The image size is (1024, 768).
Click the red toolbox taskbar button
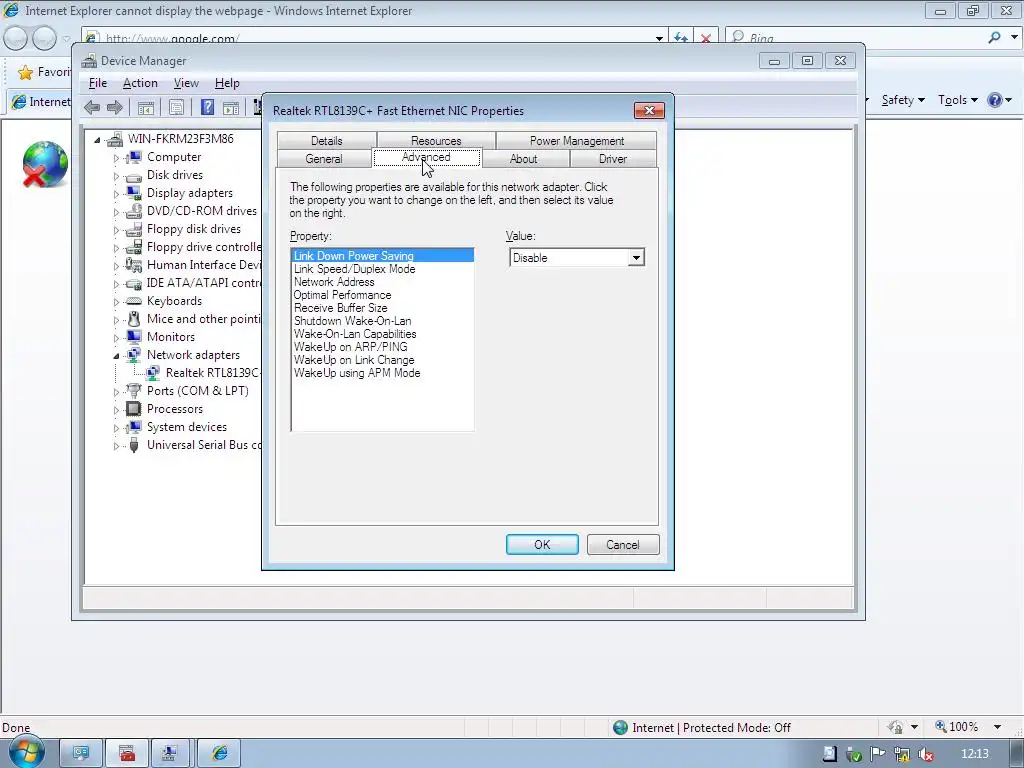128,754
